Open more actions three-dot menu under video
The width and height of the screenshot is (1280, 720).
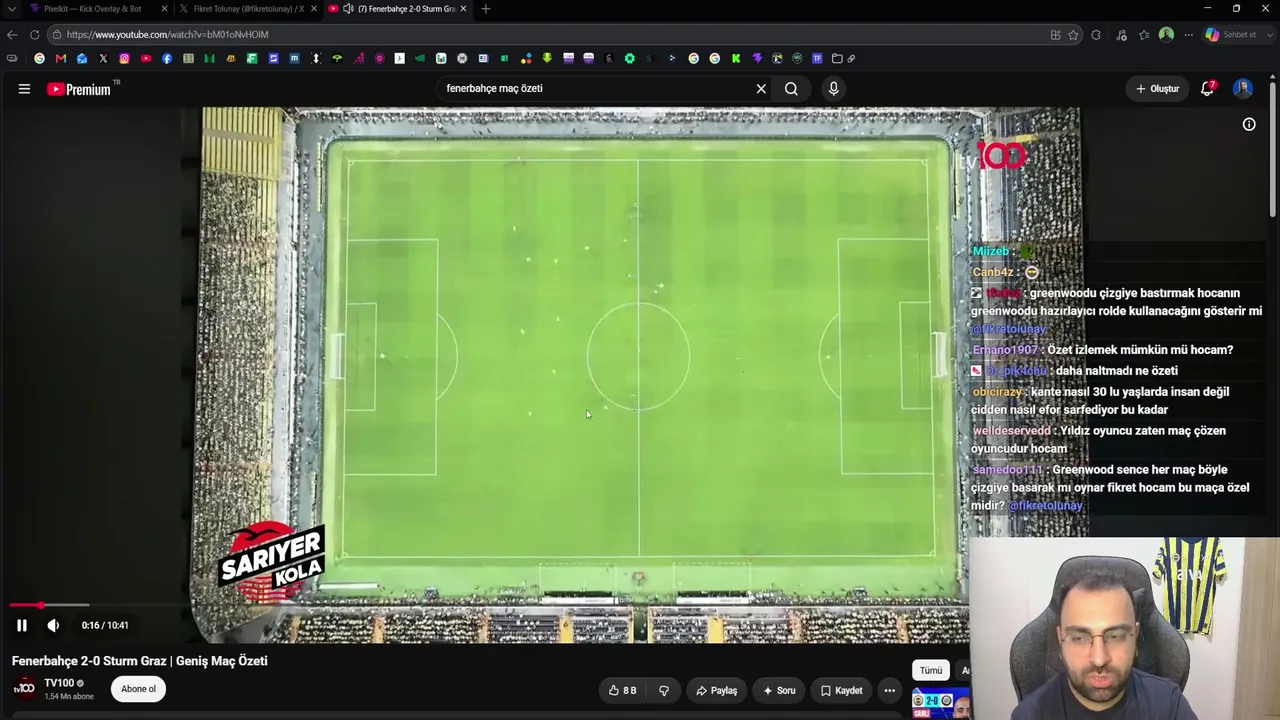pyautogui.click(x=889, y=690)
